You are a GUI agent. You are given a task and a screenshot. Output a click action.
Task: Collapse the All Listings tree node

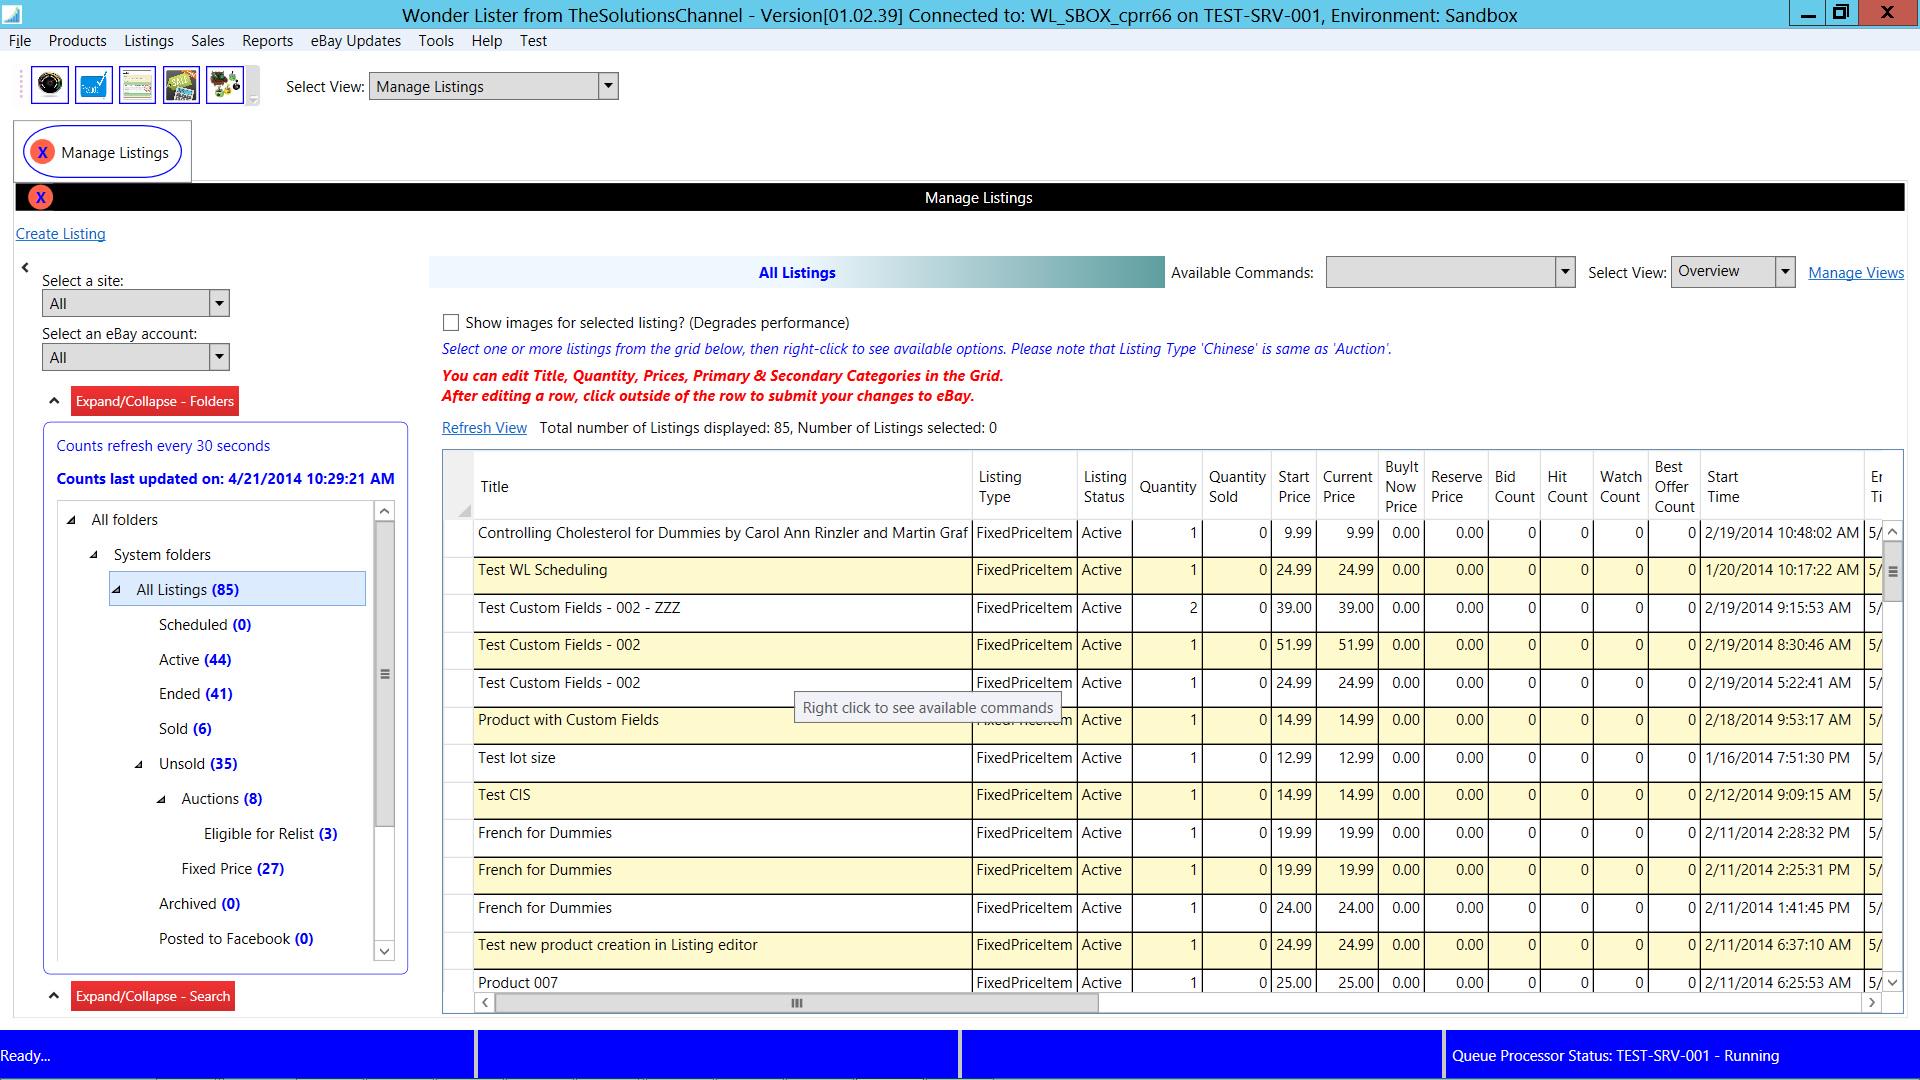coord(117,590)
